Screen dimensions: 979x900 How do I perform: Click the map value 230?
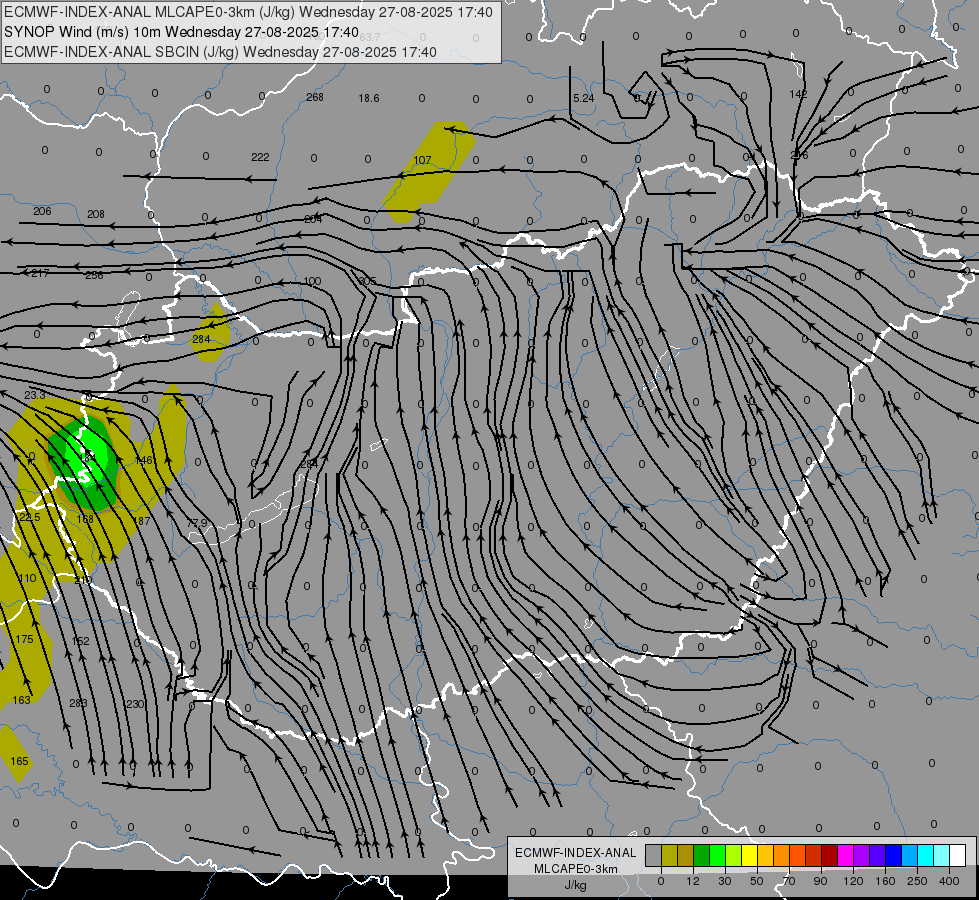click(134, 704)
